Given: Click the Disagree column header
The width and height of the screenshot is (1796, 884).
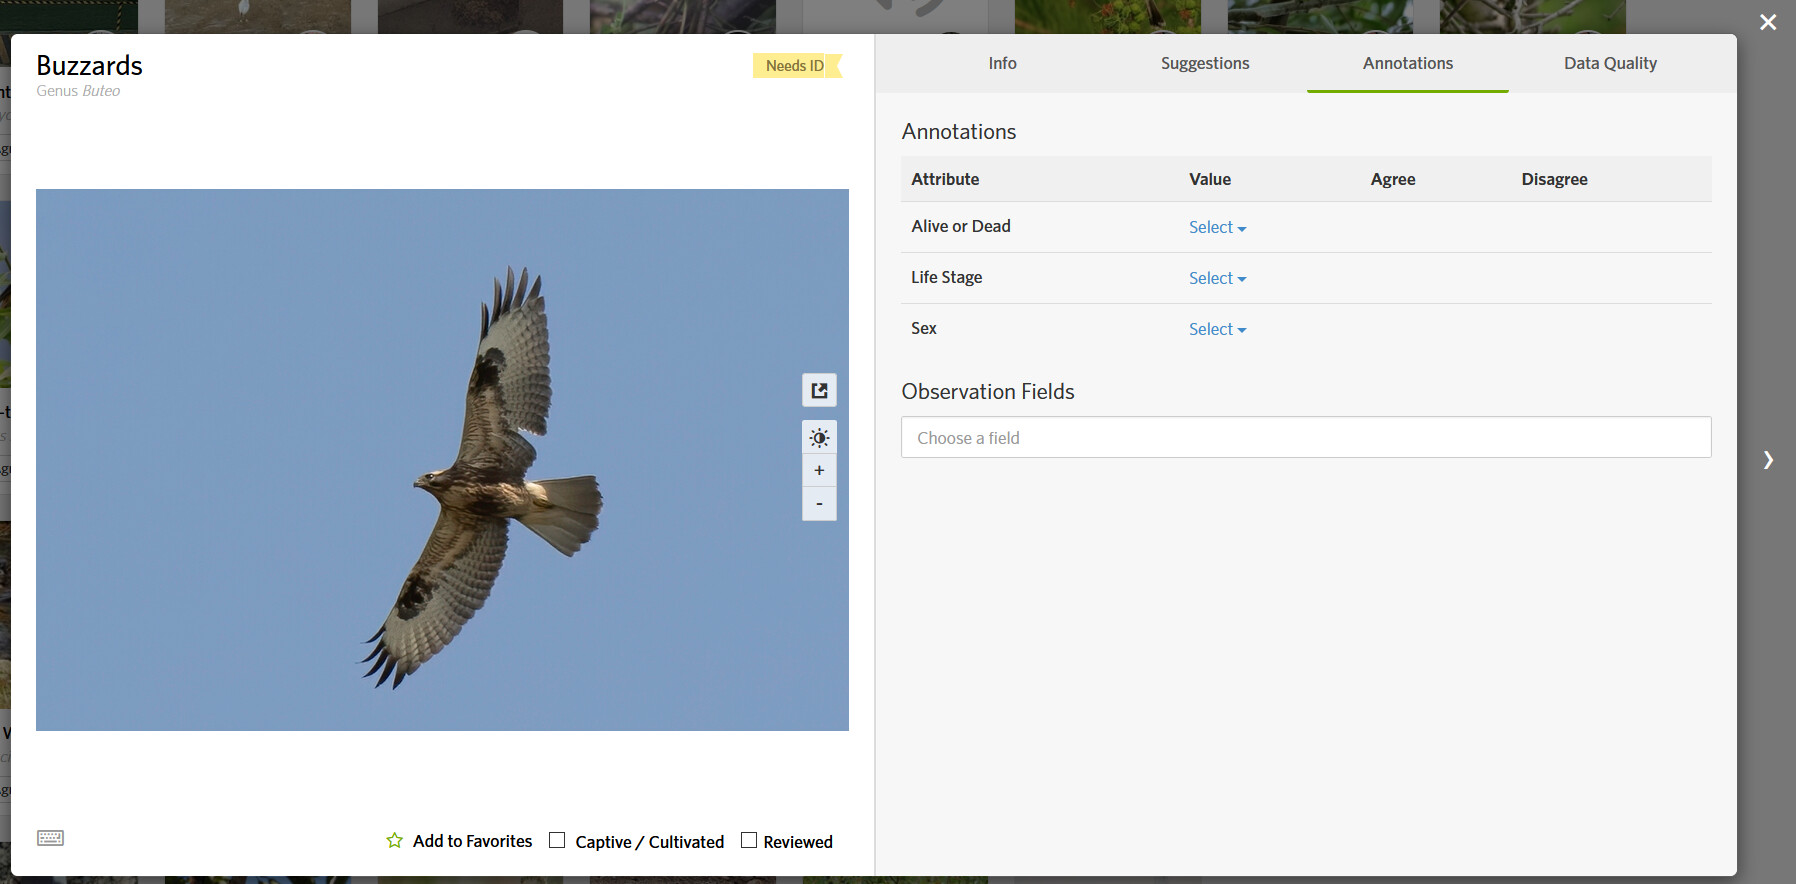Looking at the screenshot, I should pyautogui.click(x=1555, y=179).
